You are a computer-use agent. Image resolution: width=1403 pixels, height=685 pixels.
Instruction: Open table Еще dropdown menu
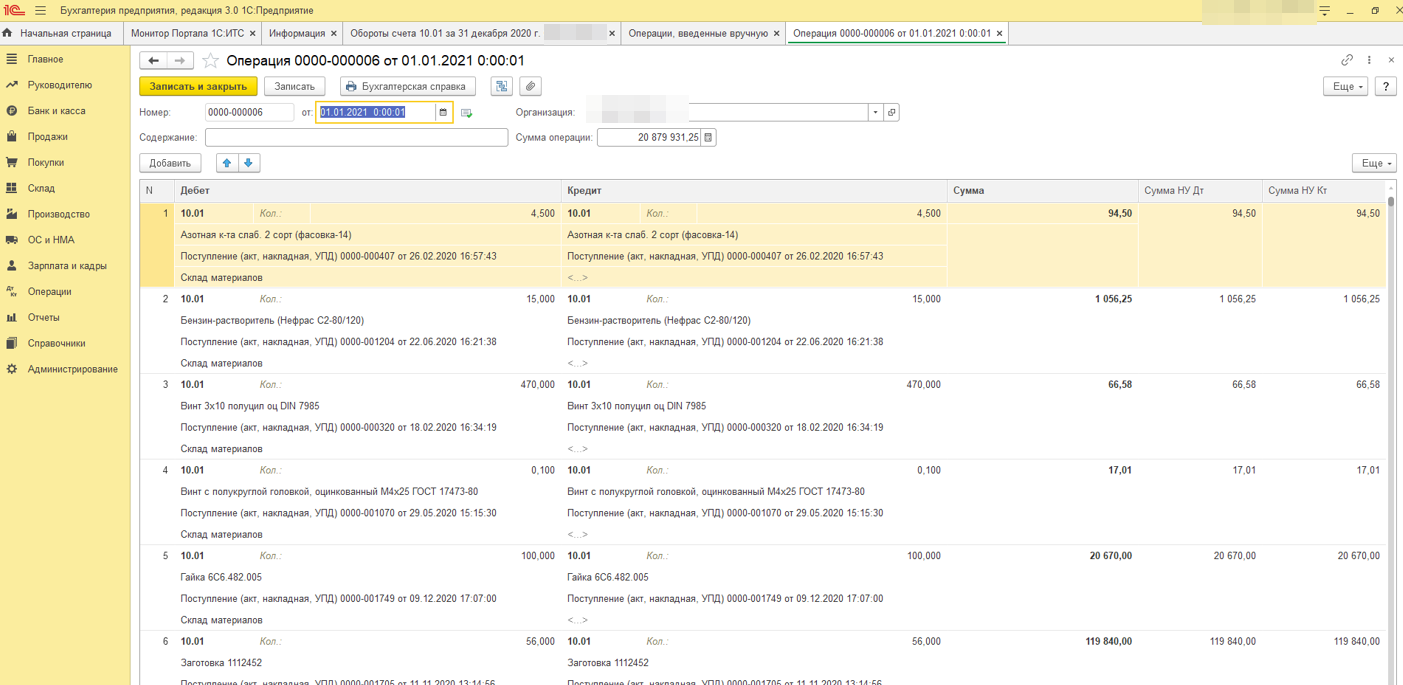click(x=1374, y=163)
